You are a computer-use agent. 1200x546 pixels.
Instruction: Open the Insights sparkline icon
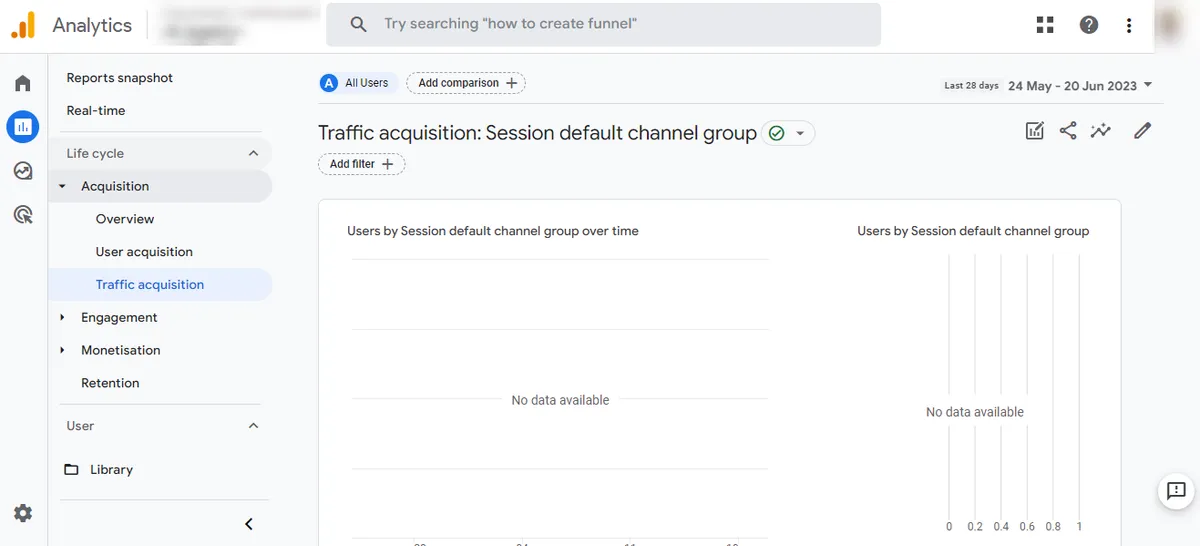pos(1101,131)
